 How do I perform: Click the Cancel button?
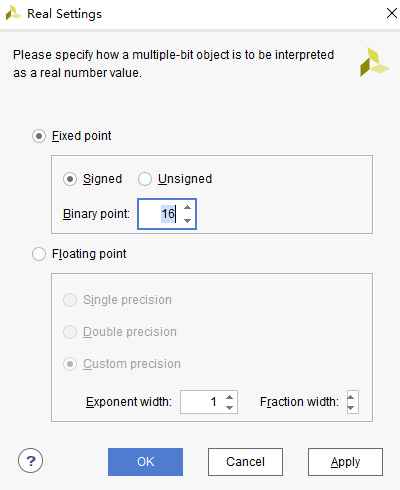[x=245, y=462]
